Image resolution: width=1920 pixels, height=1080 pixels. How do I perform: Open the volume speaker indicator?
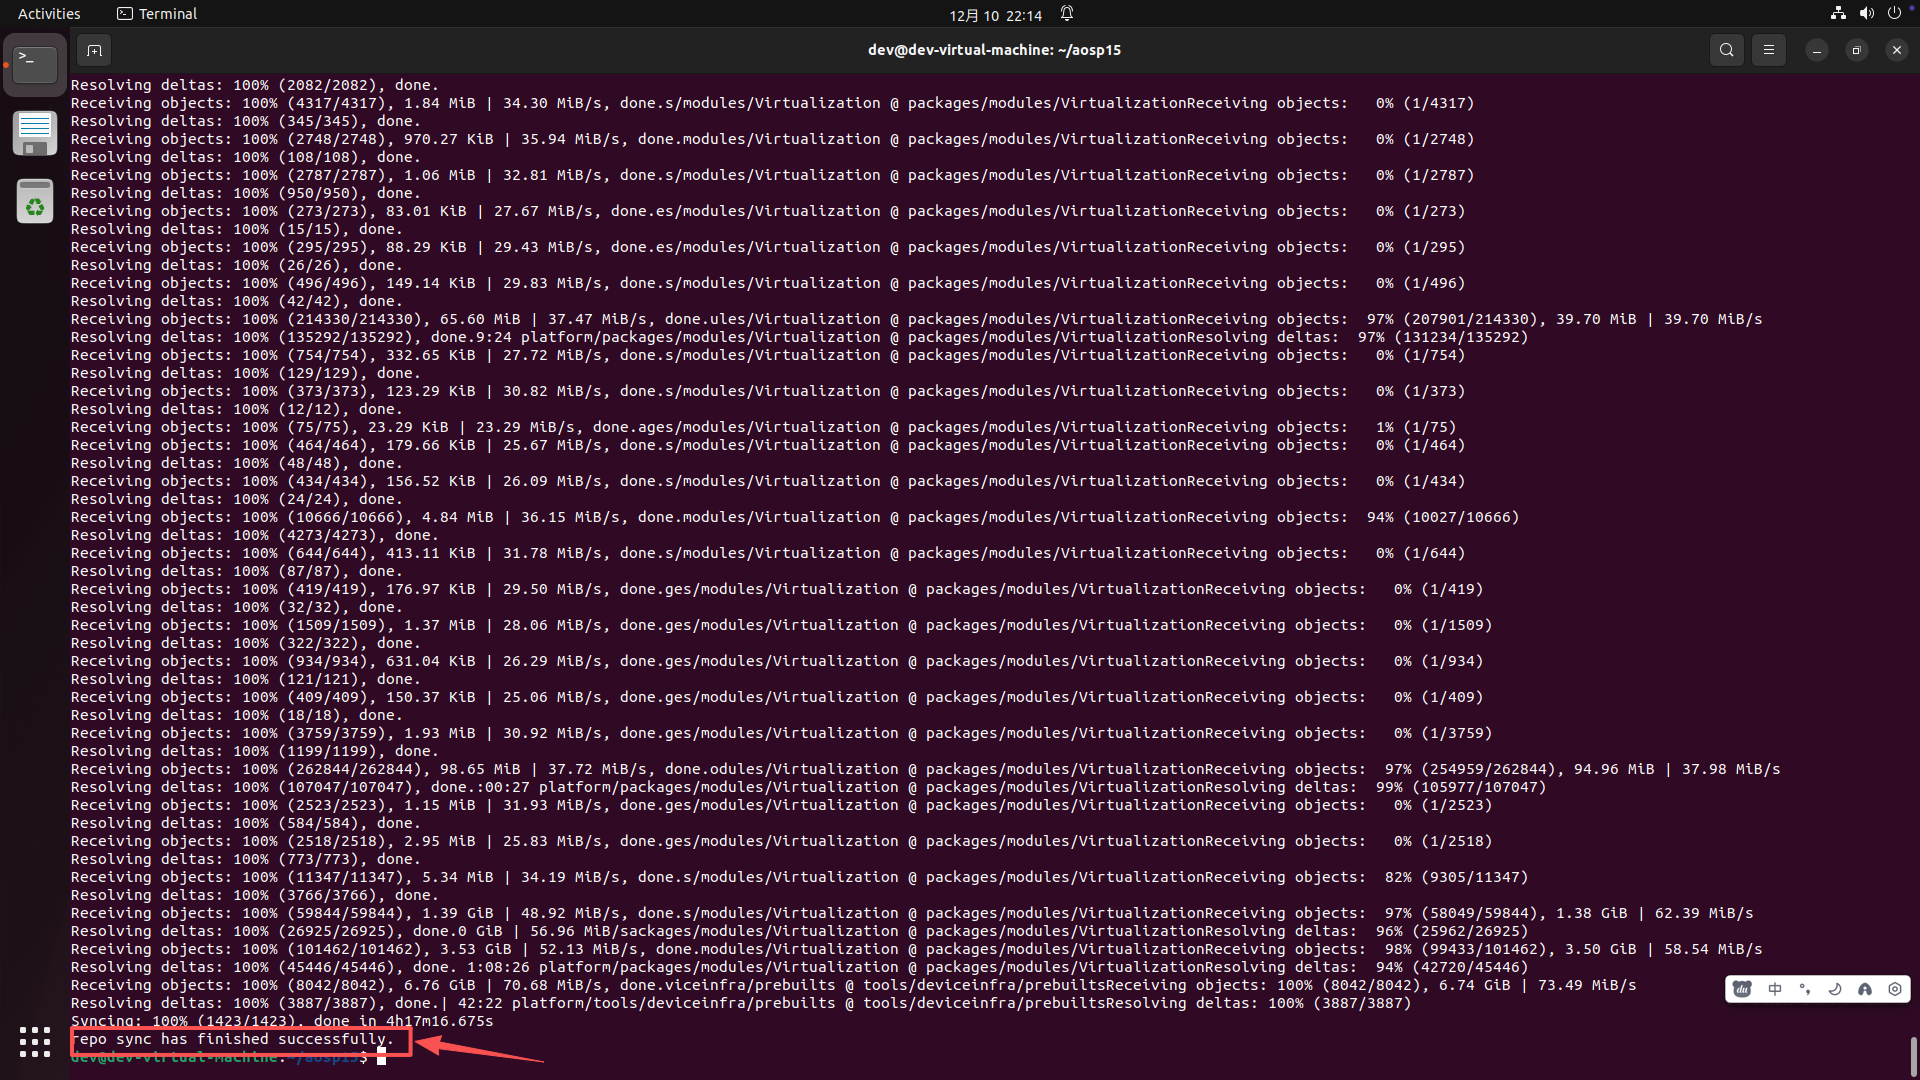[1866, 14]
